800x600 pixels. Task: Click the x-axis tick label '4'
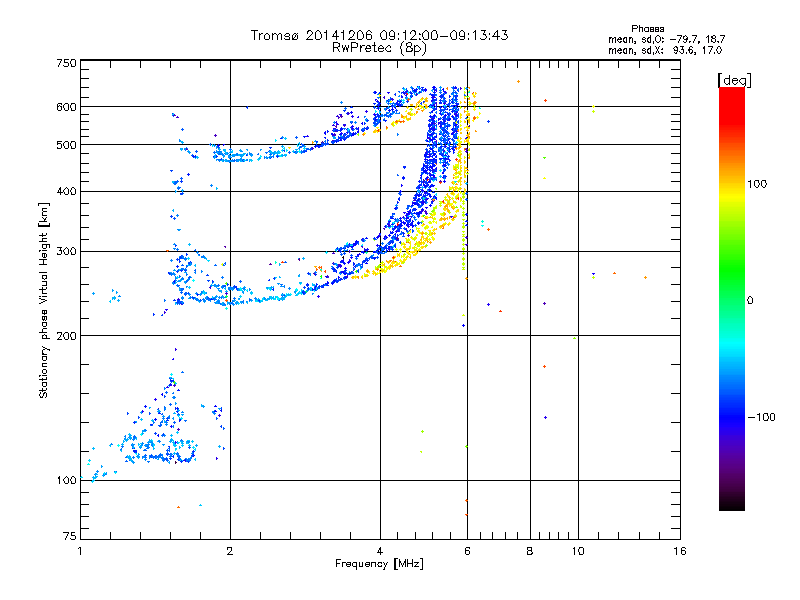click(380, 551)
